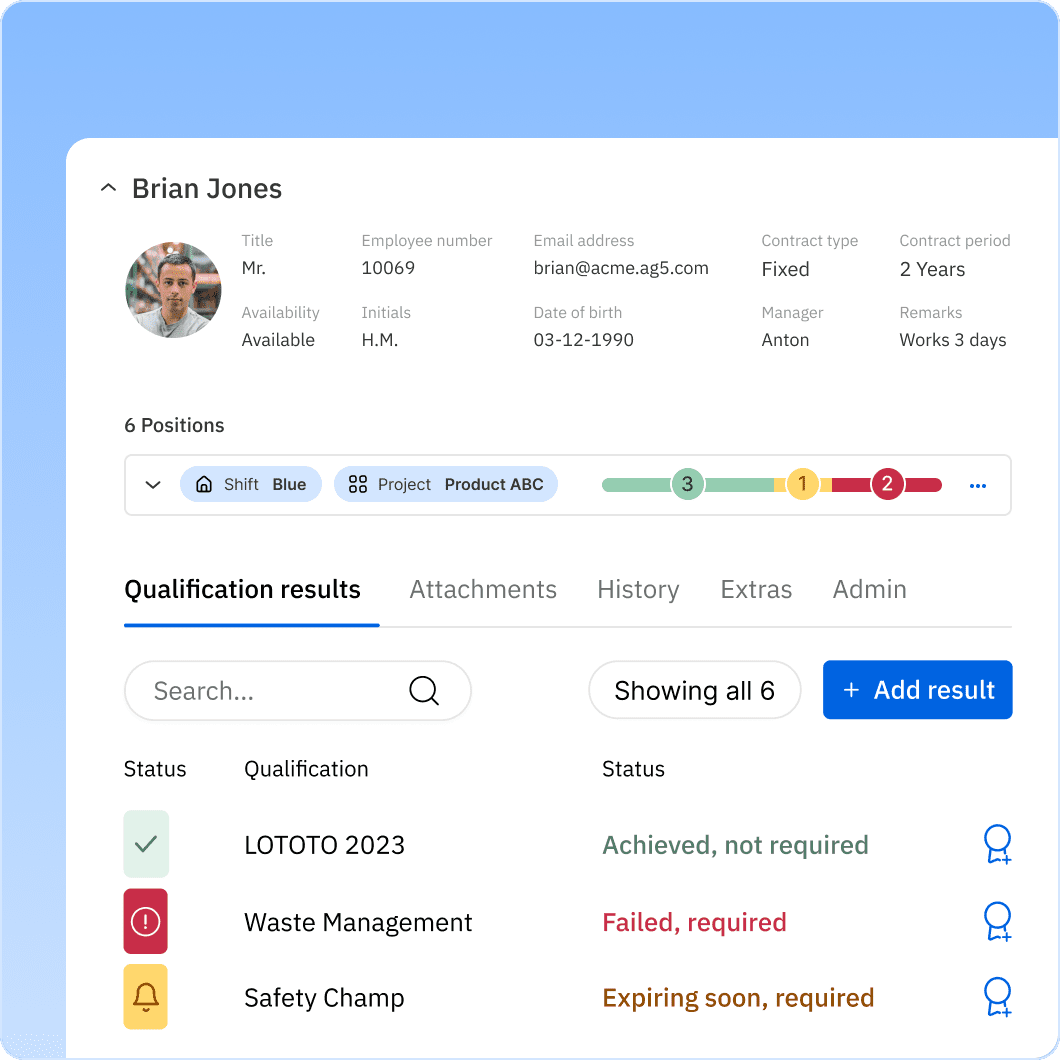Image resolution: width=1060 pixels, height=1060 pixels.
Task: Click the certificate icon on the Safety Champ row
Action: [997, 997]
